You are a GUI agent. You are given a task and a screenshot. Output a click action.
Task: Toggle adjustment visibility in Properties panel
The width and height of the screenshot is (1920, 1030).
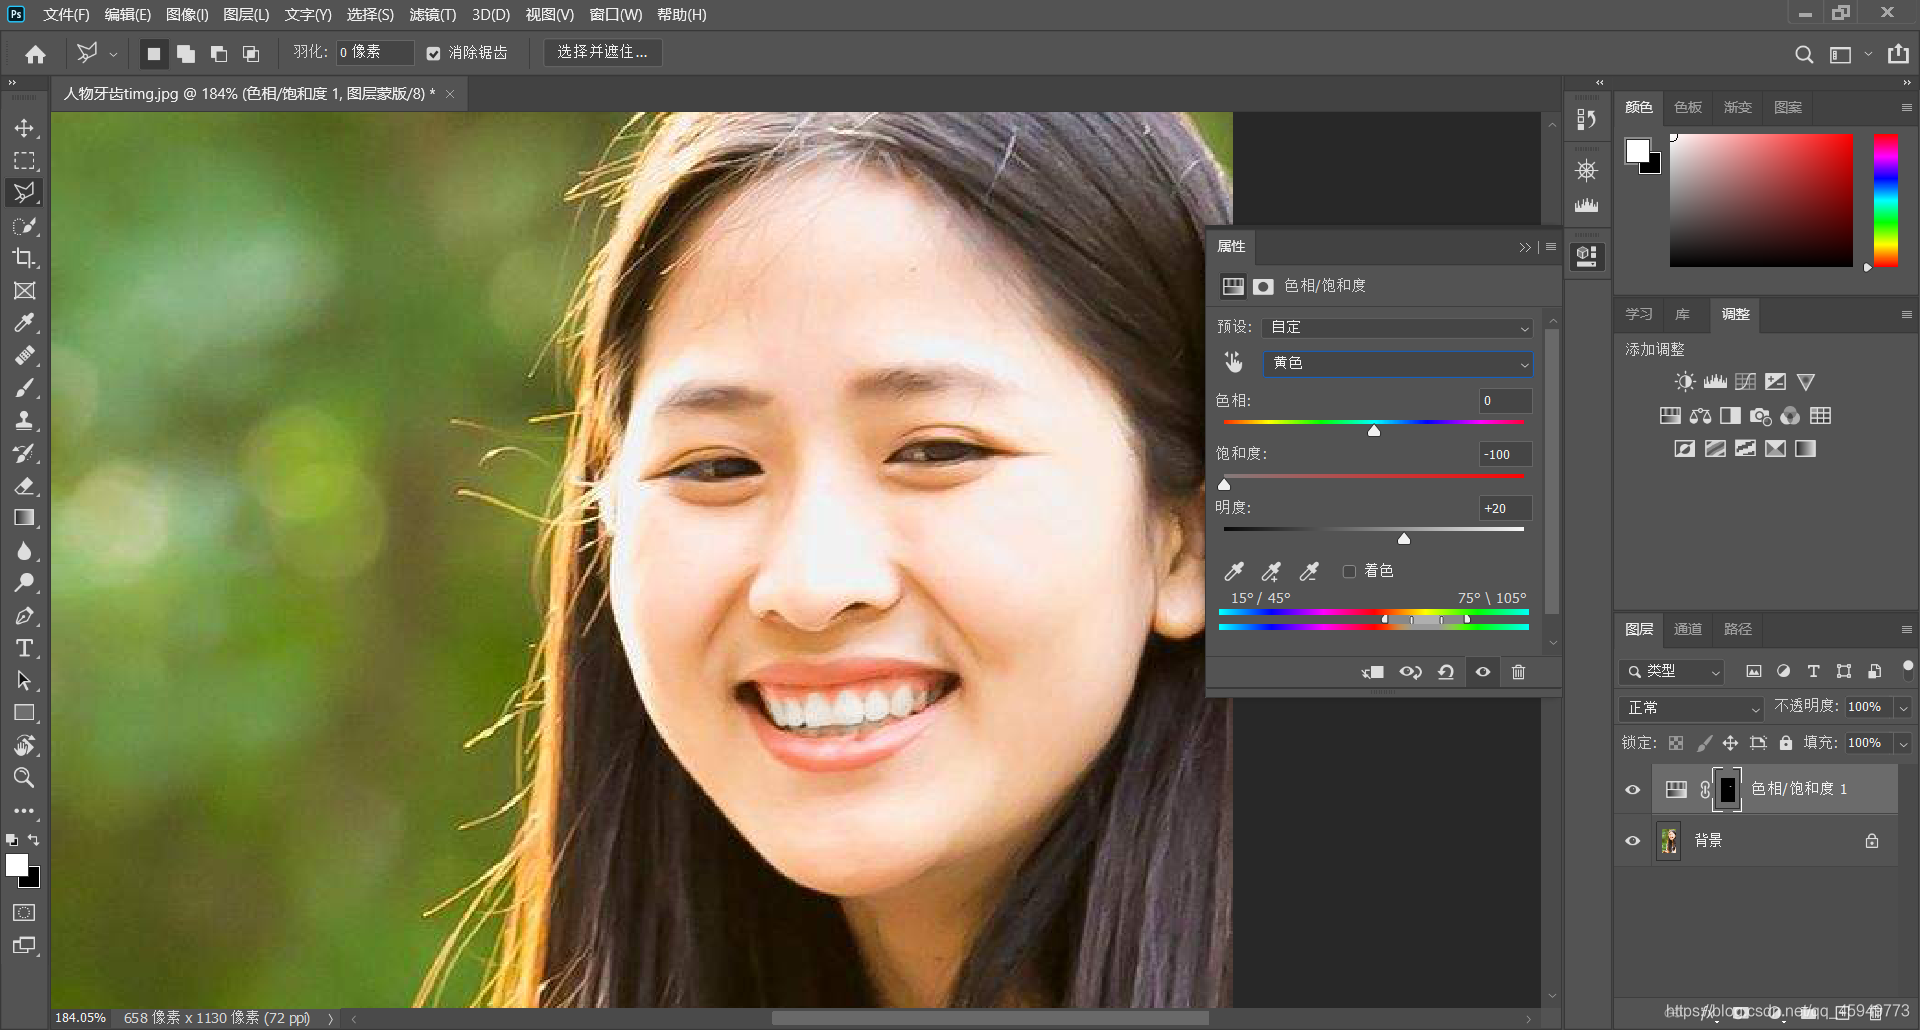pyautogui.click(x=1483, y=672)
